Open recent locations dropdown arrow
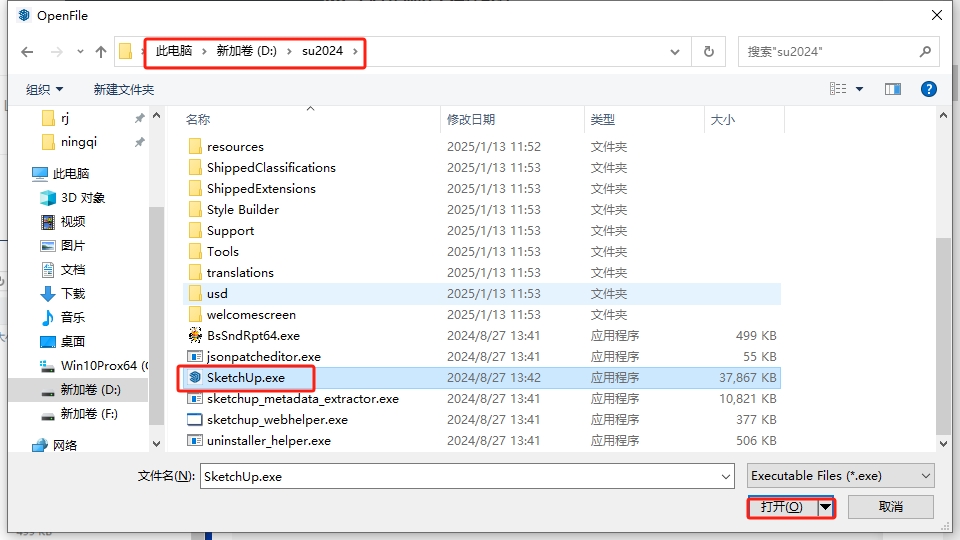This screenshot has height=540, width=960. 80,52
